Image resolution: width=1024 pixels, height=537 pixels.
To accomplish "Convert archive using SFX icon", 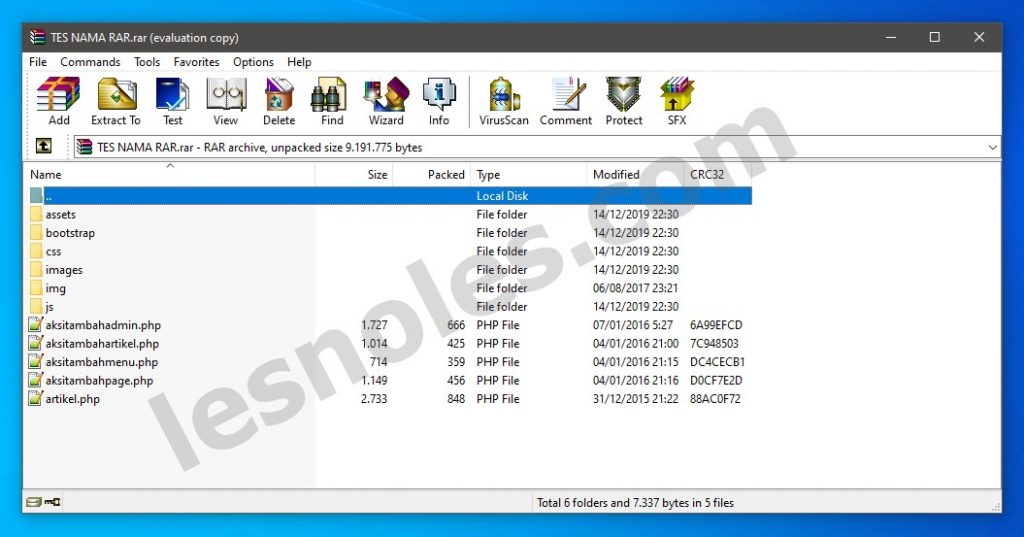I will coord(677,101).
